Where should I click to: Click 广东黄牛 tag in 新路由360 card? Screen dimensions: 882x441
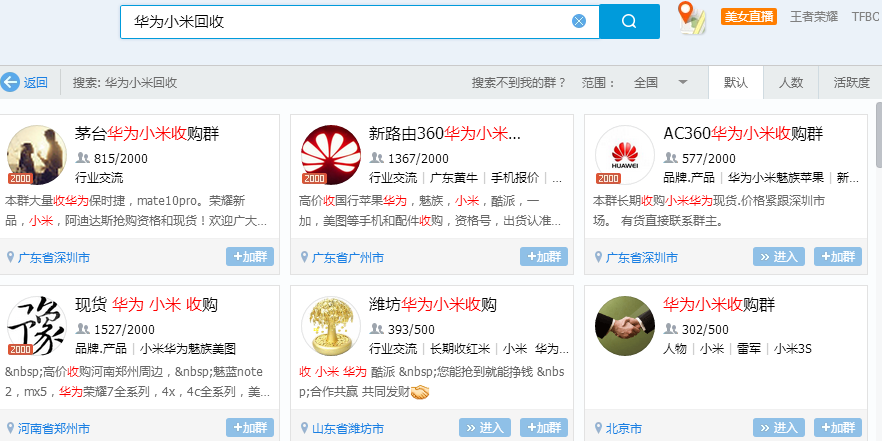tap(453, 178)
